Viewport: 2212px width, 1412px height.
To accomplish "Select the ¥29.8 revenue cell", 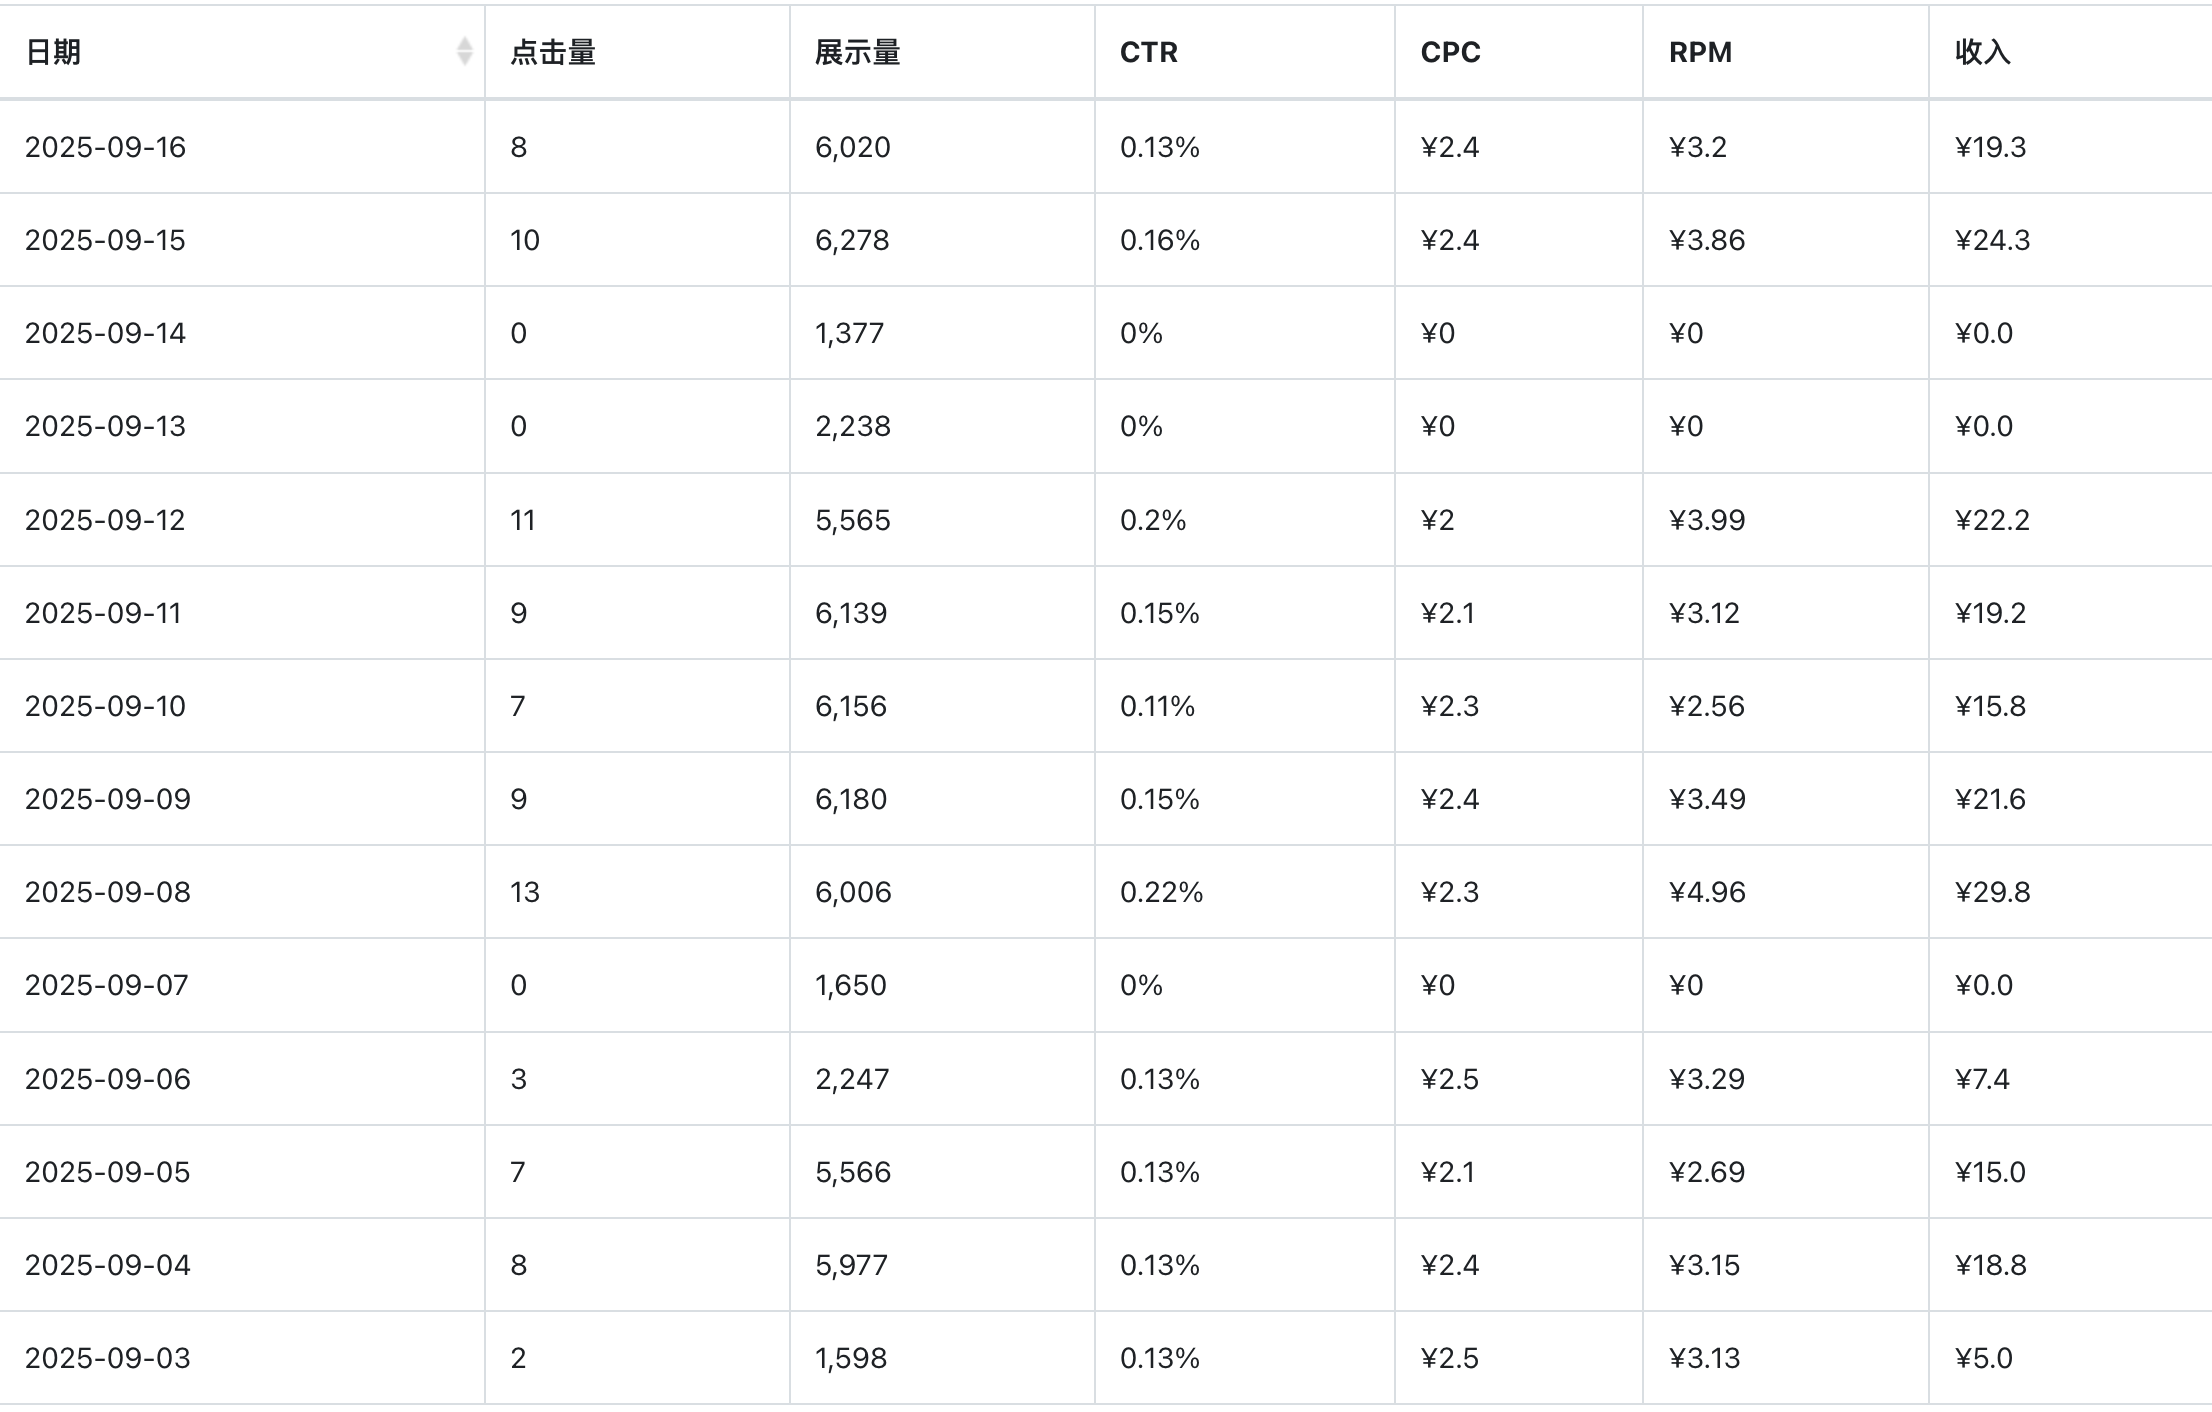I will pyautogui.click(x=1992, y=892).
